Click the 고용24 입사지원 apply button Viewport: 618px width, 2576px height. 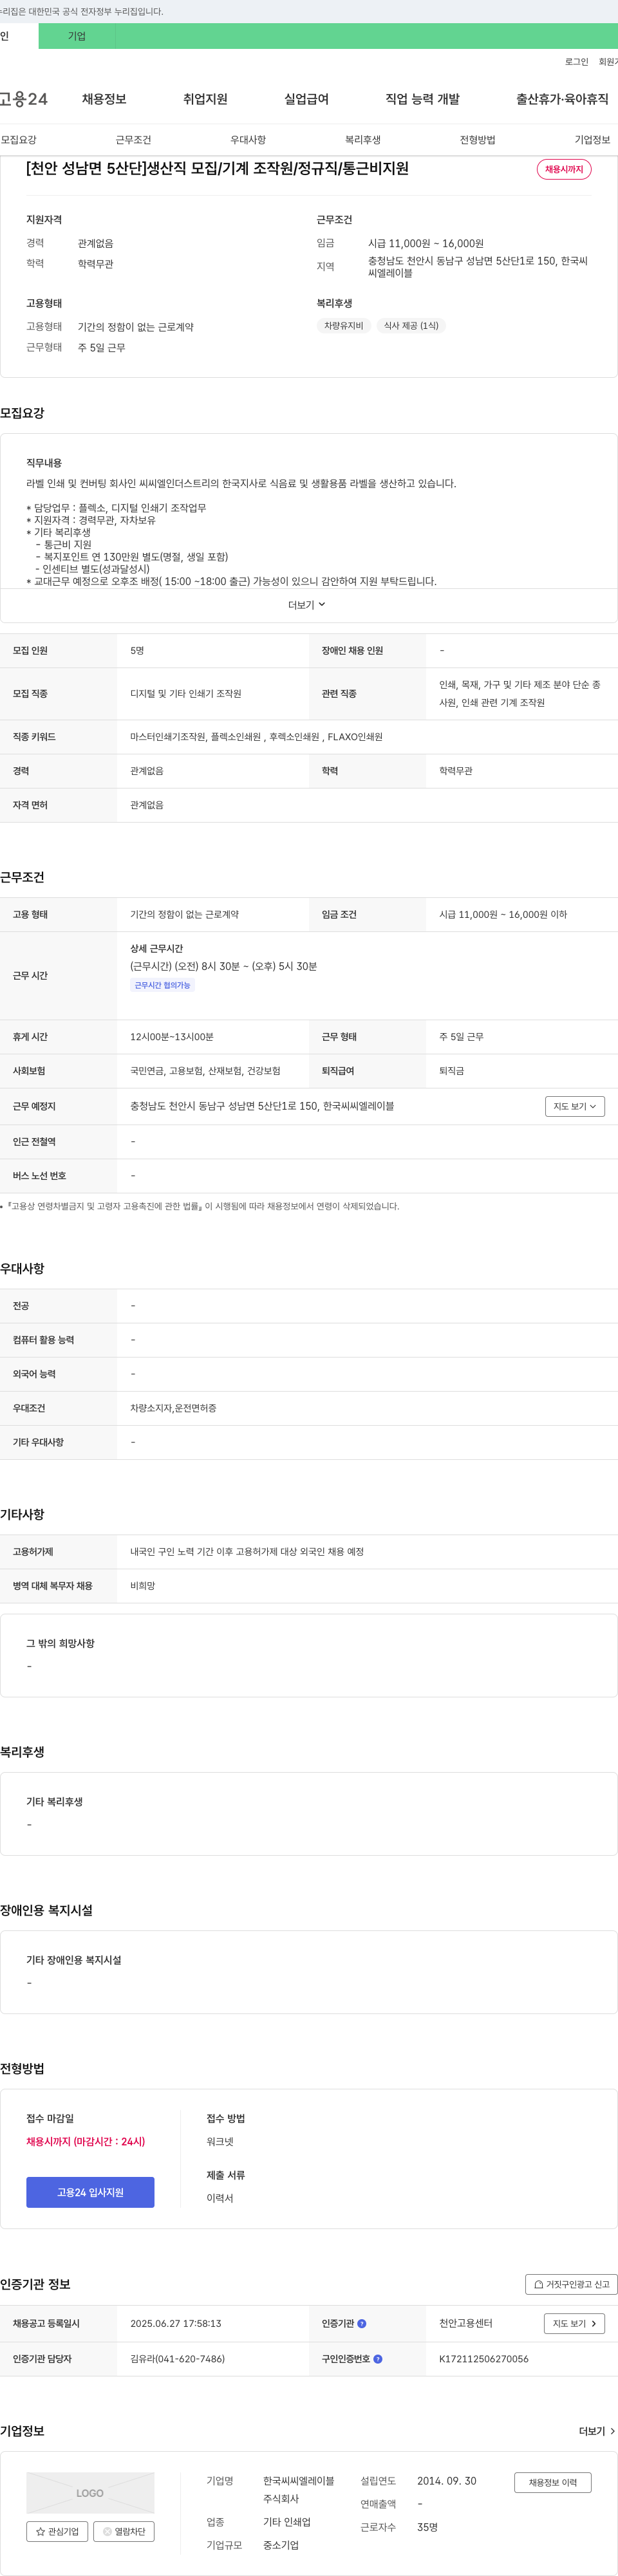click(x=90, y=2192)
